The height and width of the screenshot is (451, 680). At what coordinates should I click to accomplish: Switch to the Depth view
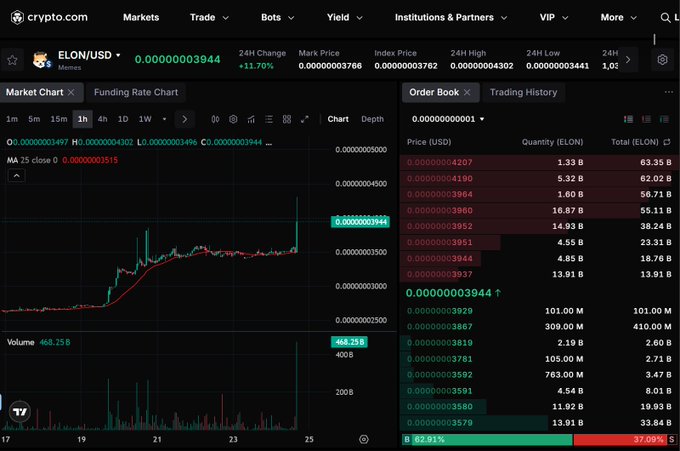[373, 119]
